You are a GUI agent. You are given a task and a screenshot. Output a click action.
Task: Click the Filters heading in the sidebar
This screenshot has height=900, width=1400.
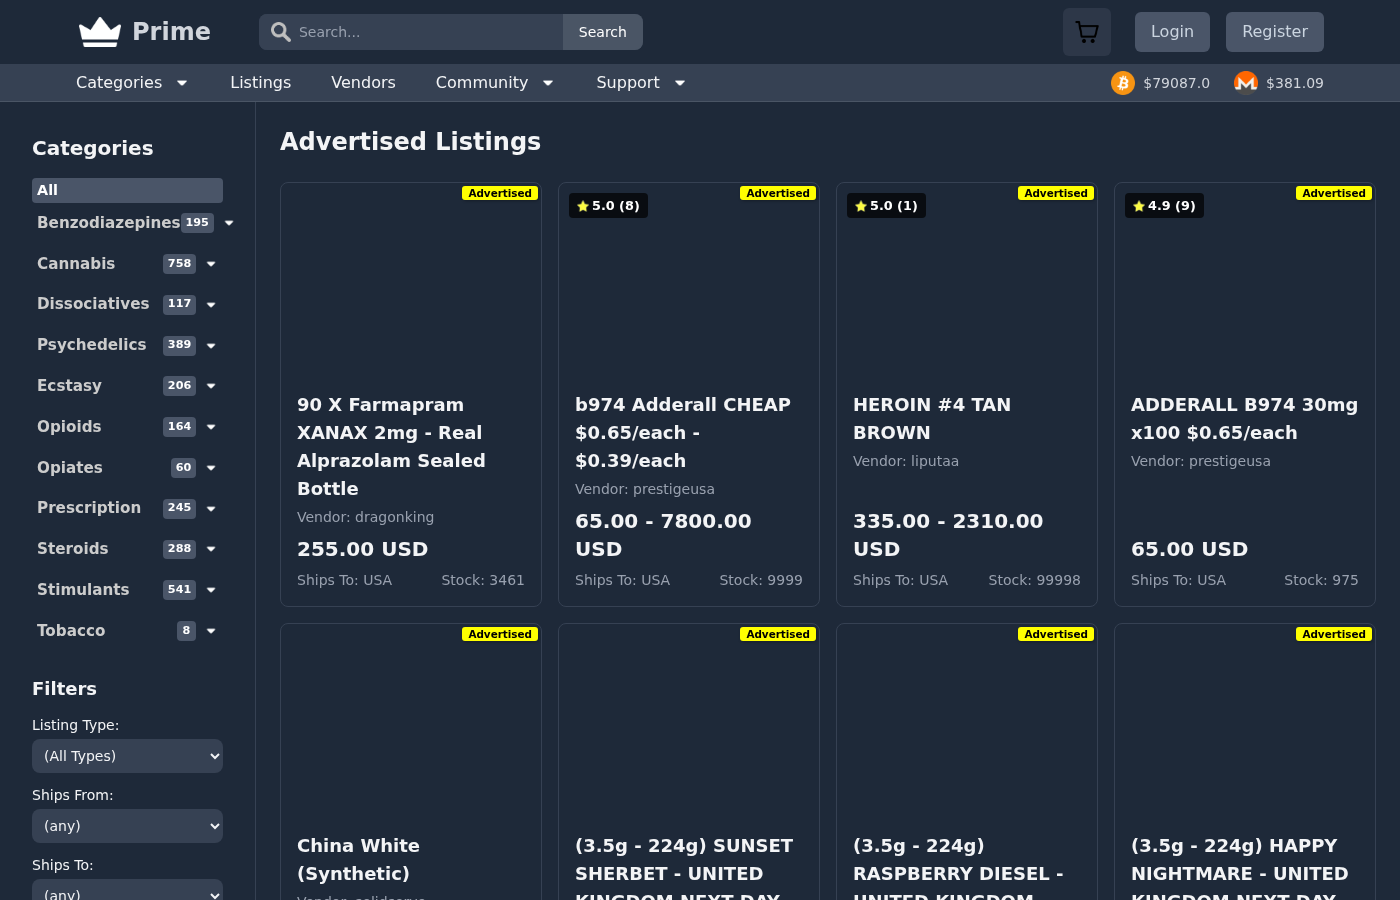pos(64,689)
